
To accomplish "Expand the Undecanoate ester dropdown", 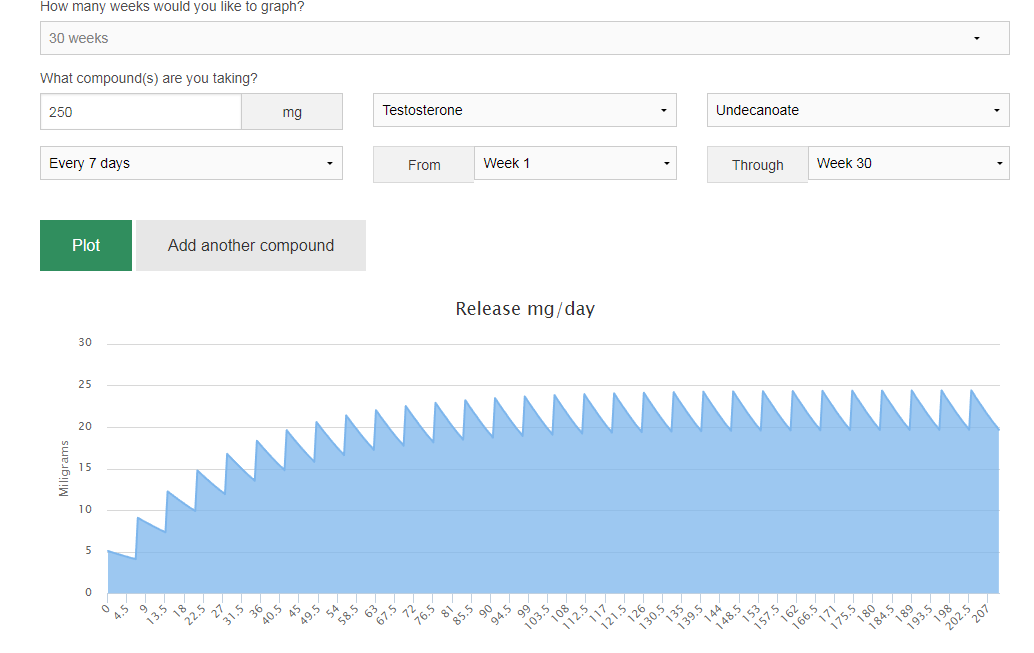I will (857, 110).
